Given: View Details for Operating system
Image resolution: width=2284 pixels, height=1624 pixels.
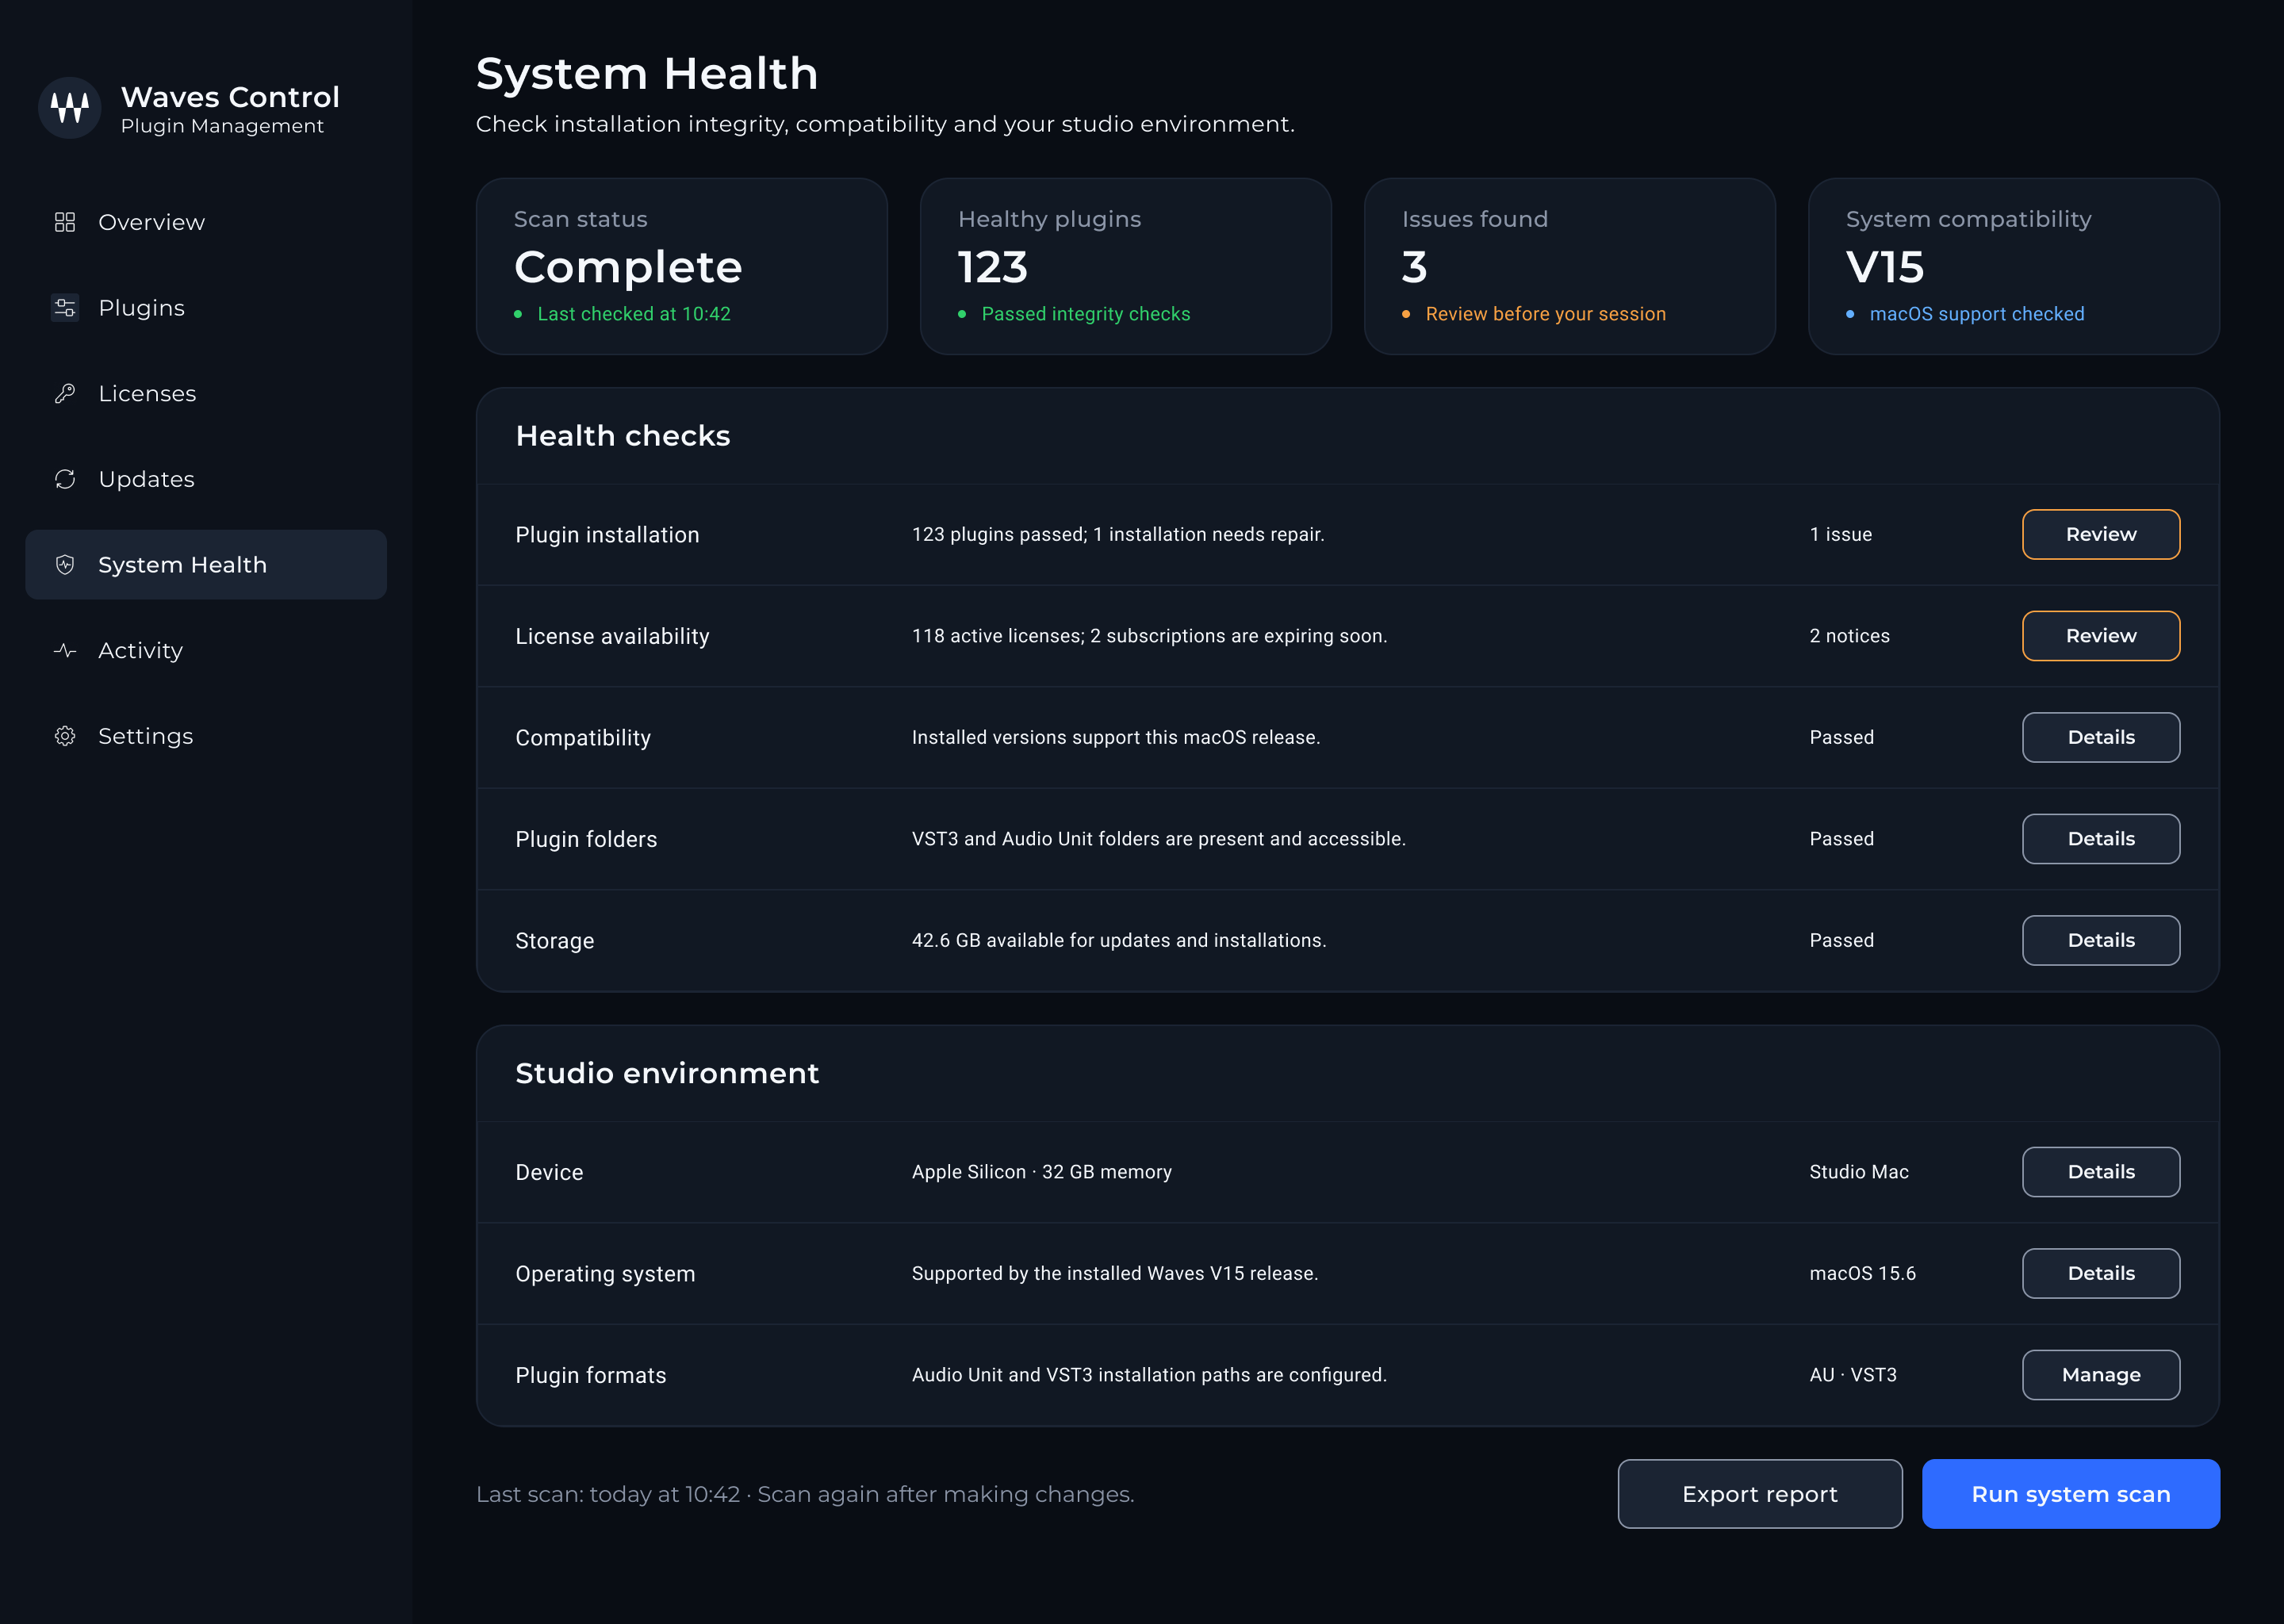Looking at the screenshot, I should [x=2101, y=1274].
